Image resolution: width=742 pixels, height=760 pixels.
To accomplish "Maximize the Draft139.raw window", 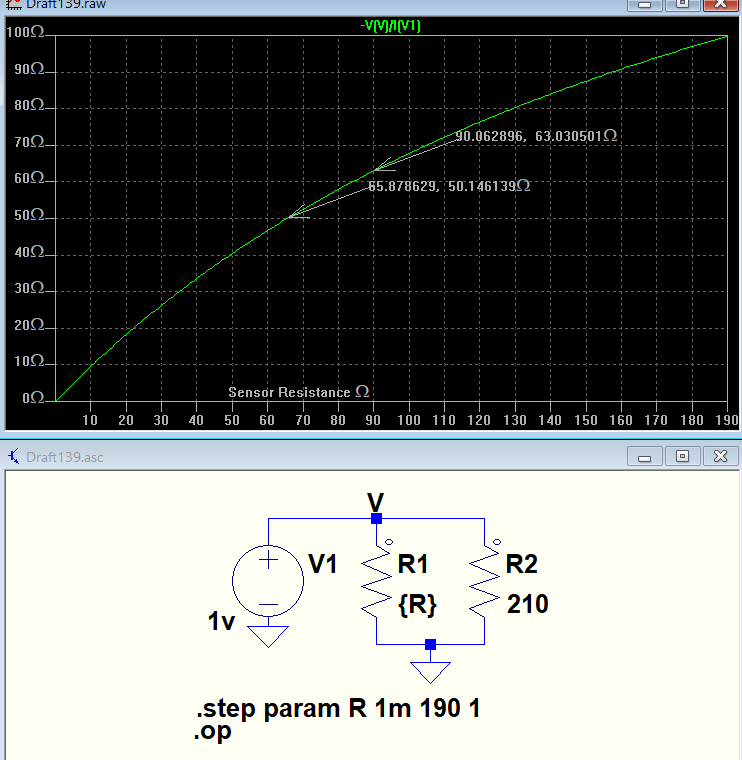I will click(682, 5).
